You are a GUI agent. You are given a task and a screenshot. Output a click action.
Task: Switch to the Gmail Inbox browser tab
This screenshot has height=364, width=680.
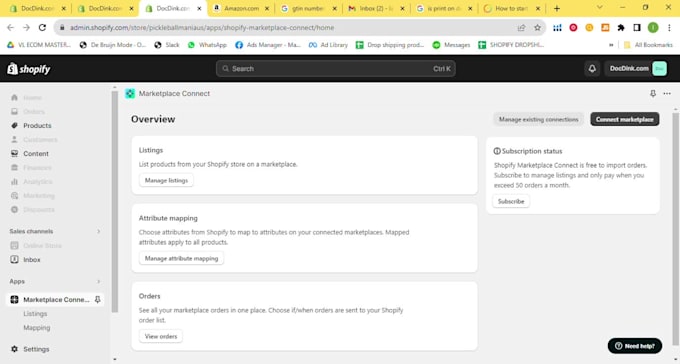(376, 8)
